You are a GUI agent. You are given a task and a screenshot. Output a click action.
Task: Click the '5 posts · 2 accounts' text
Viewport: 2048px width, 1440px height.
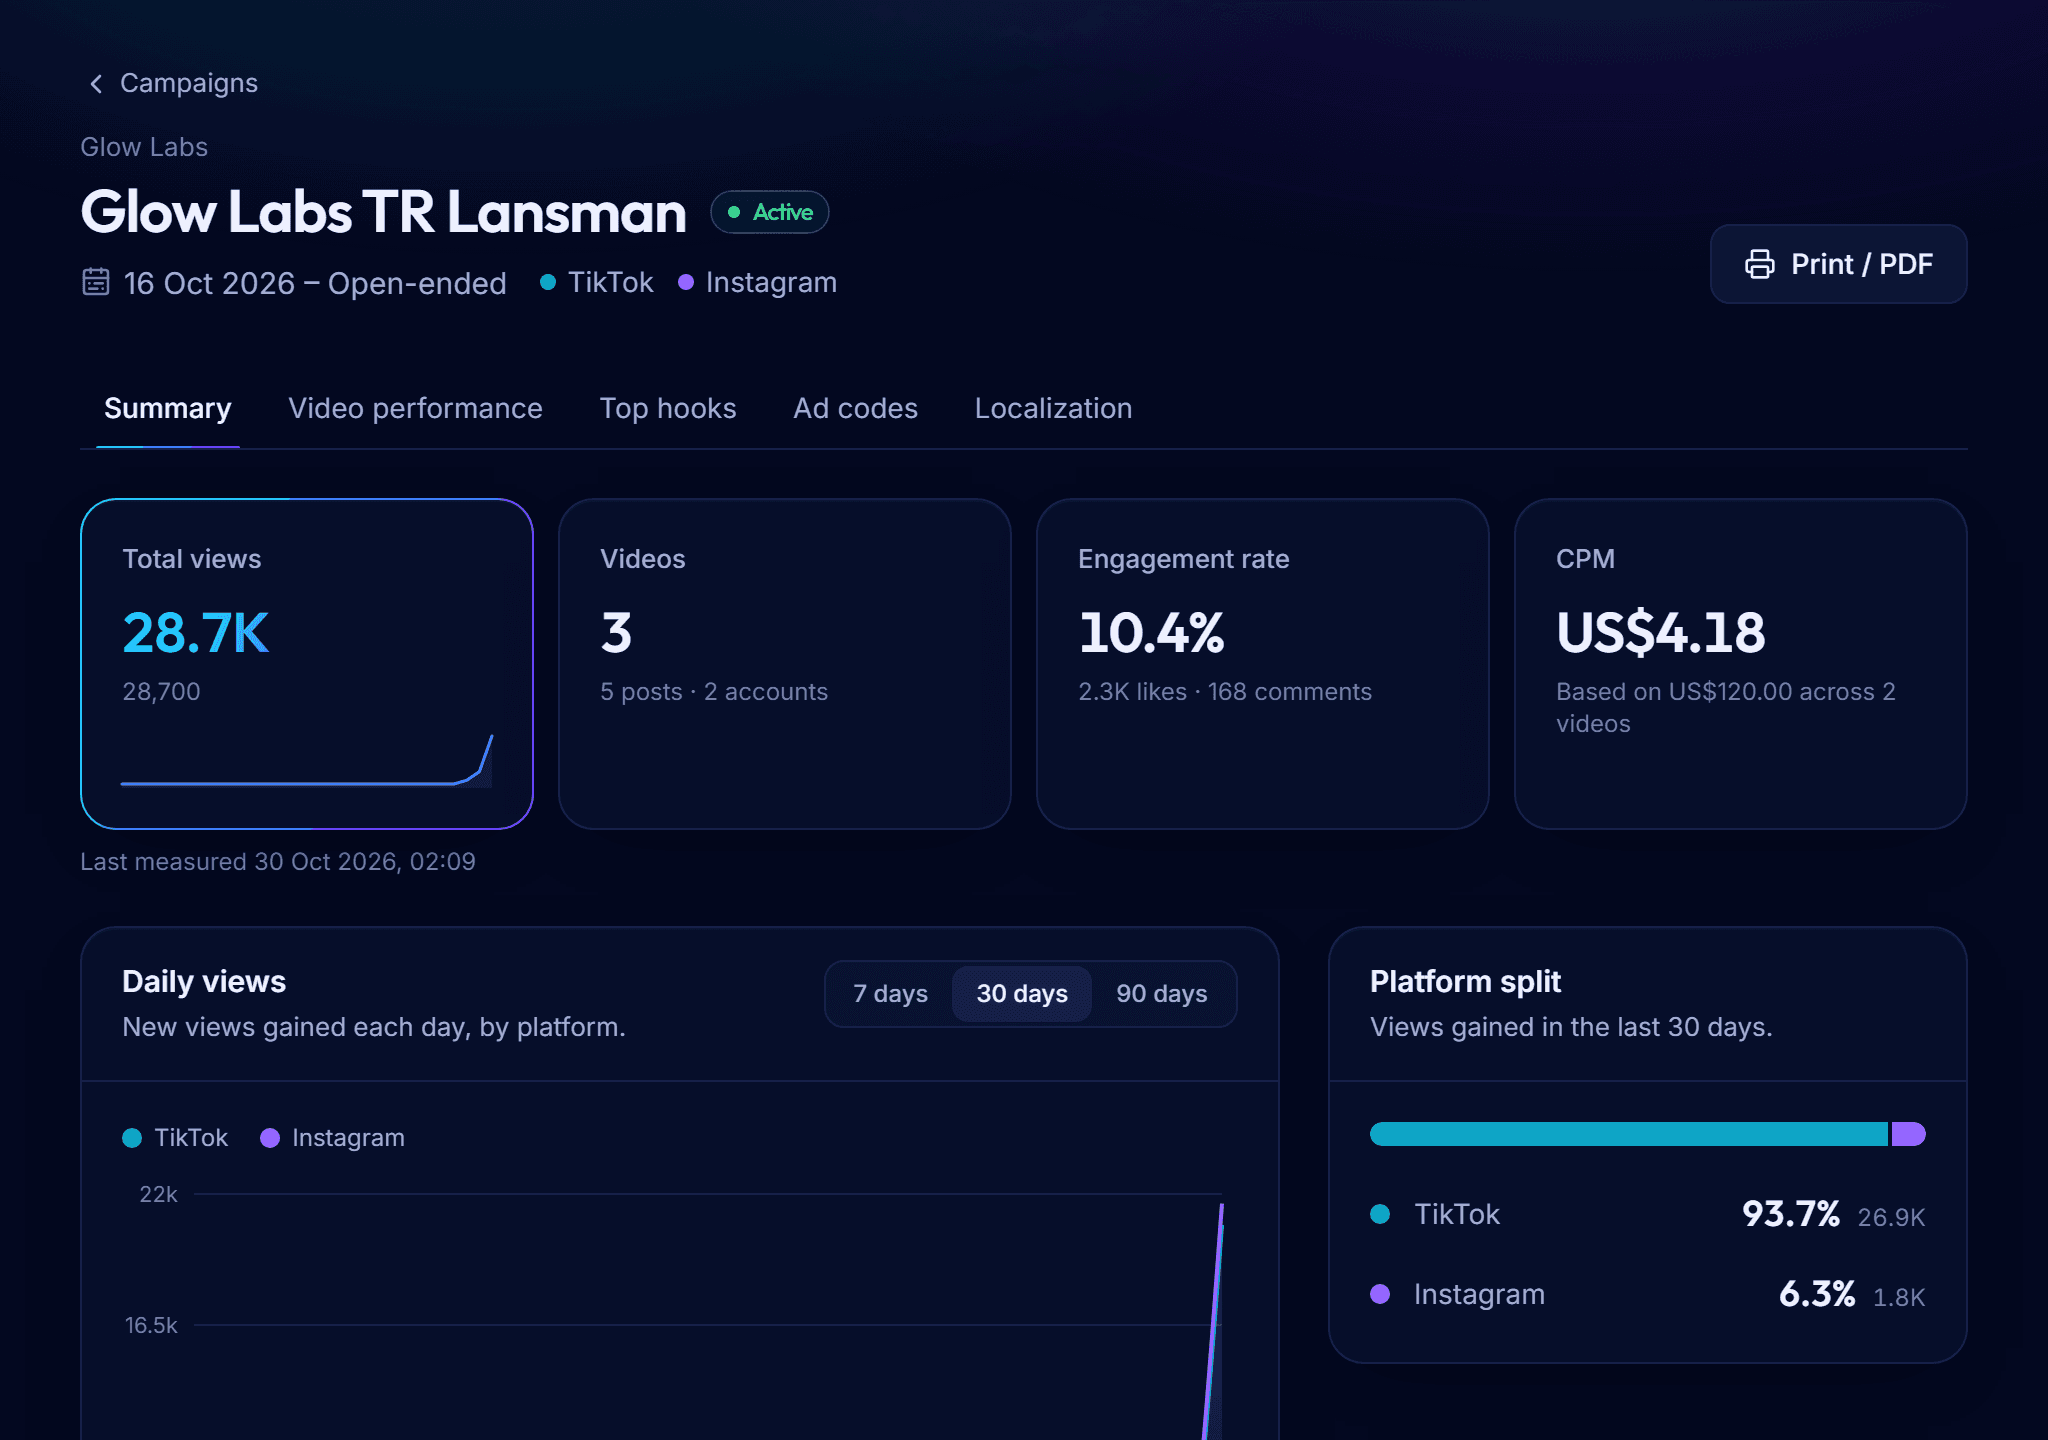pyautogui.click(x=714, y=692)
